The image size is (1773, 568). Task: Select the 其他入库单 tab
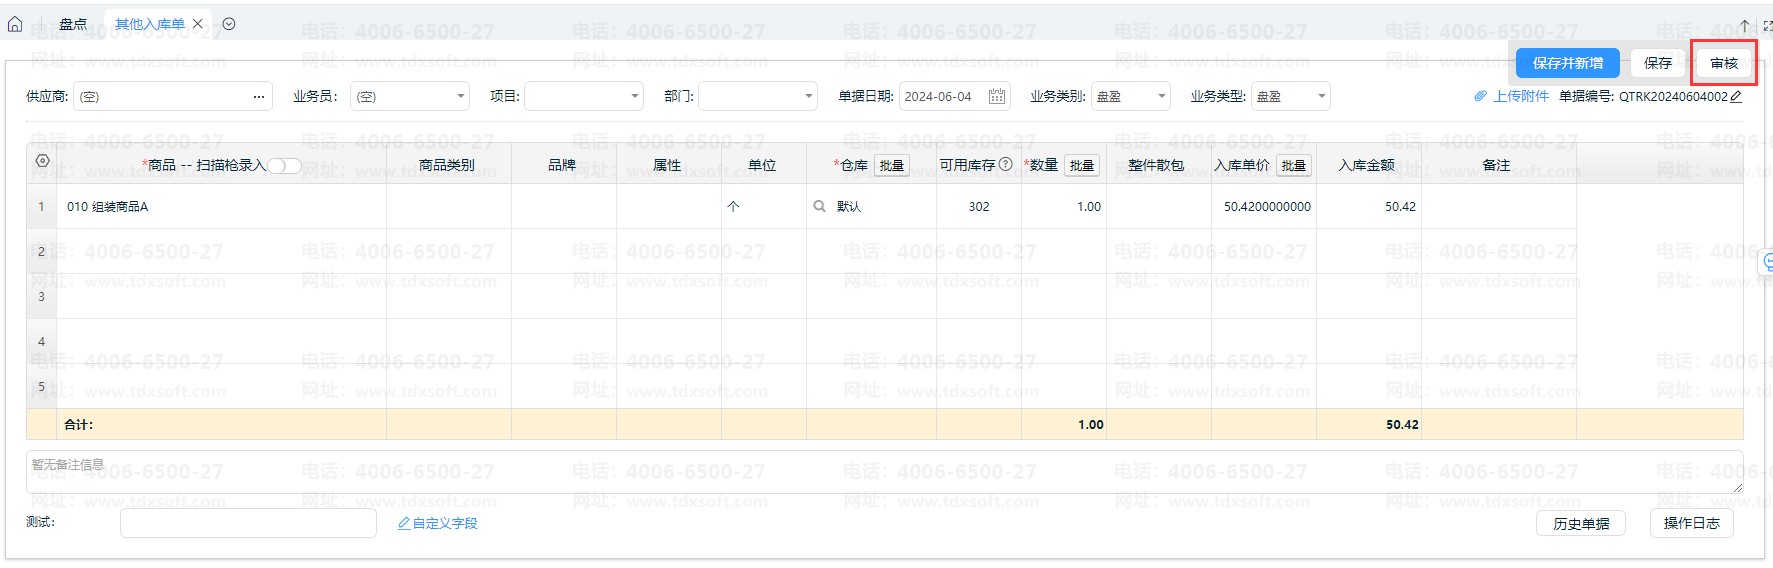coord(149,24)
